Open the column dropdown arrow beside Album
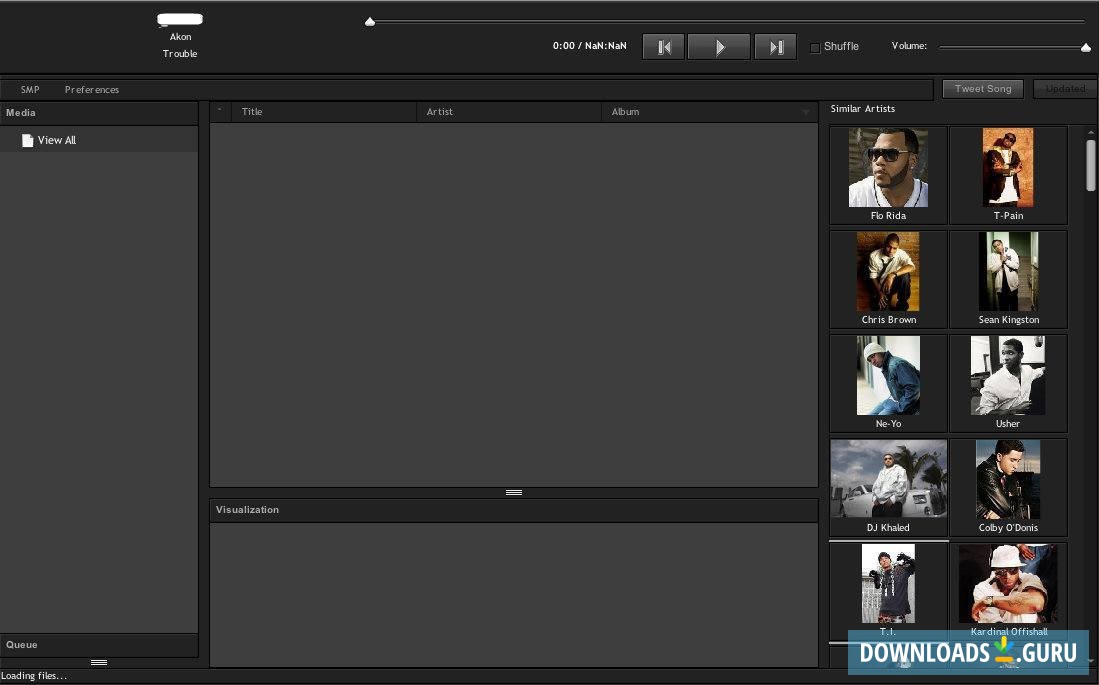1099x685 pixels. (806, 113)
